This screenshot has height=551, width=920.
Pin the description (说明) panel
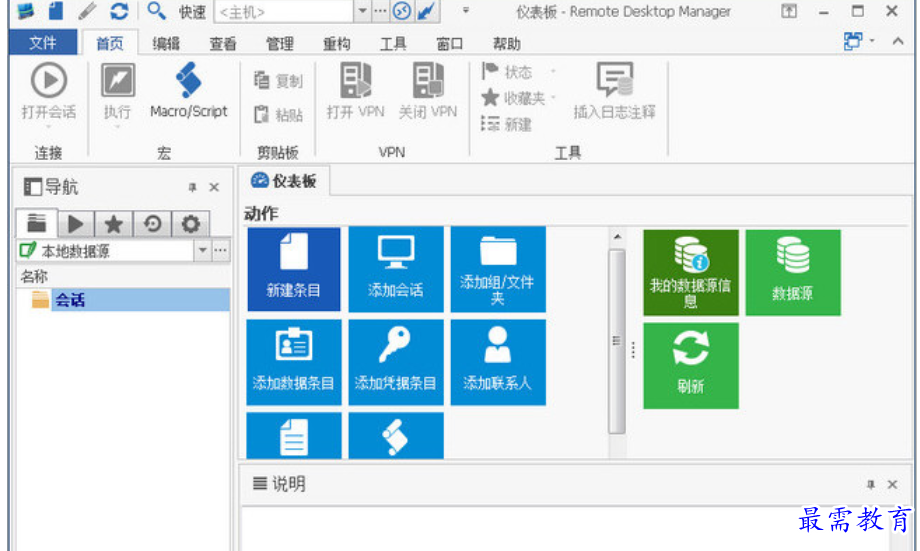pos(871,485)
